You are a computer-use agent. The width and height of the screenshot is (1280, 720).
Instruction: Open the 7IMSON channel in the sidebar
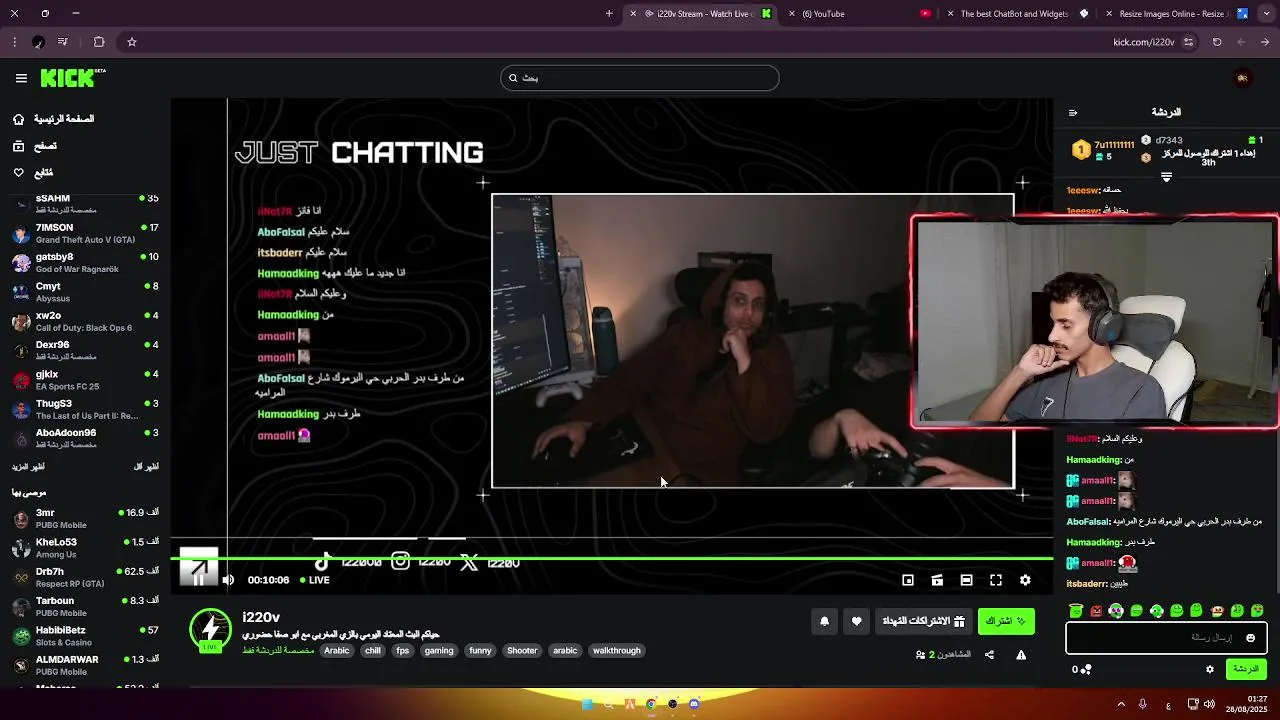[x=85, y=233]
